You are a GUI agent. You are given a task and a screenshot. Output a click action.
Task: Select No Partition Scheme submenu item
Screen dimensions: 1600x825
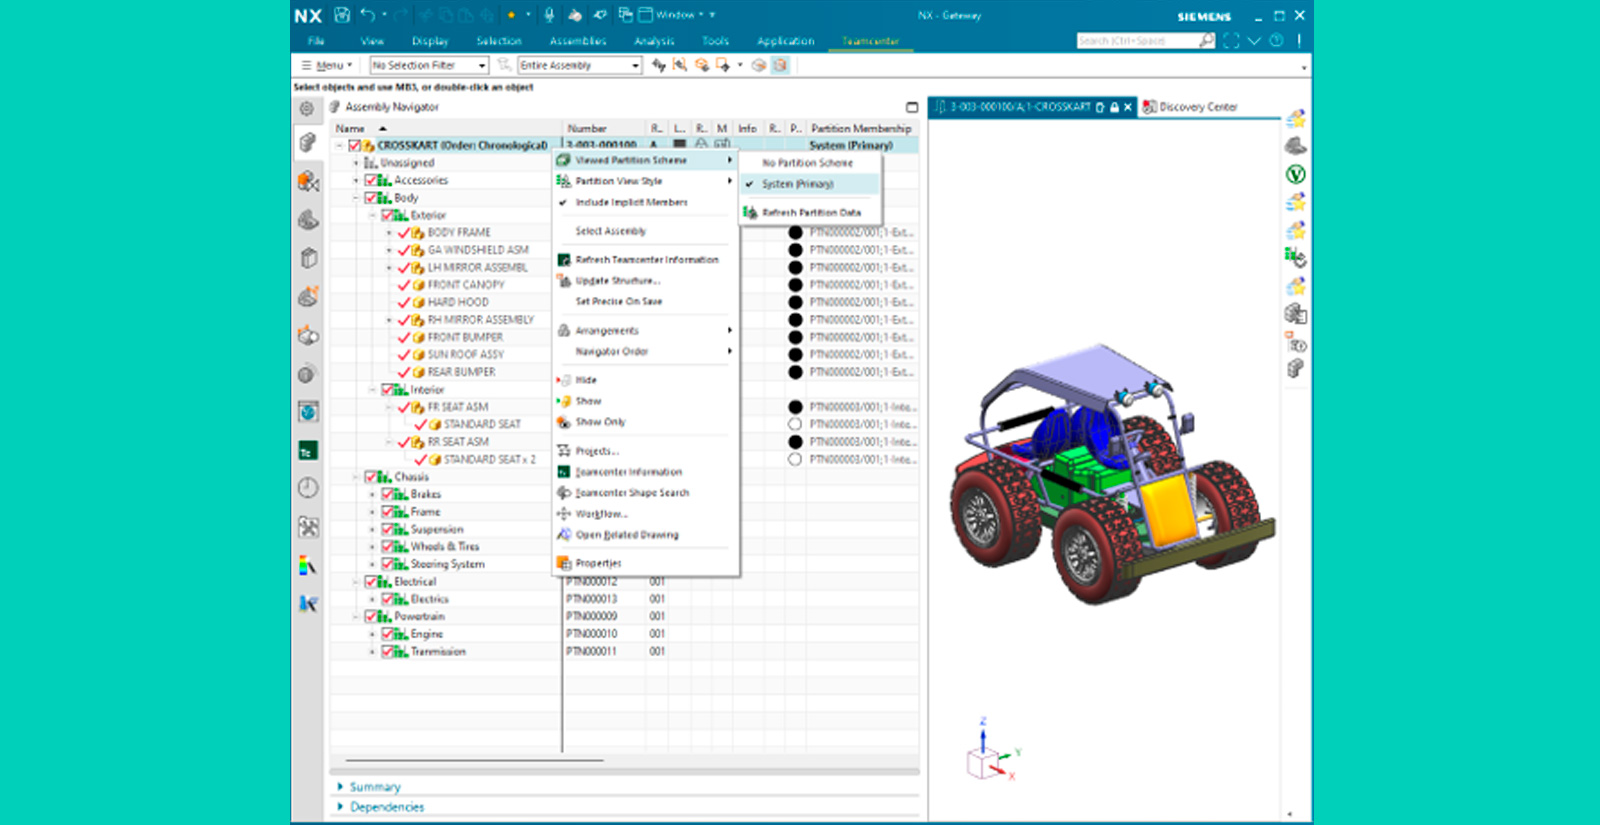tap(807, 163)
